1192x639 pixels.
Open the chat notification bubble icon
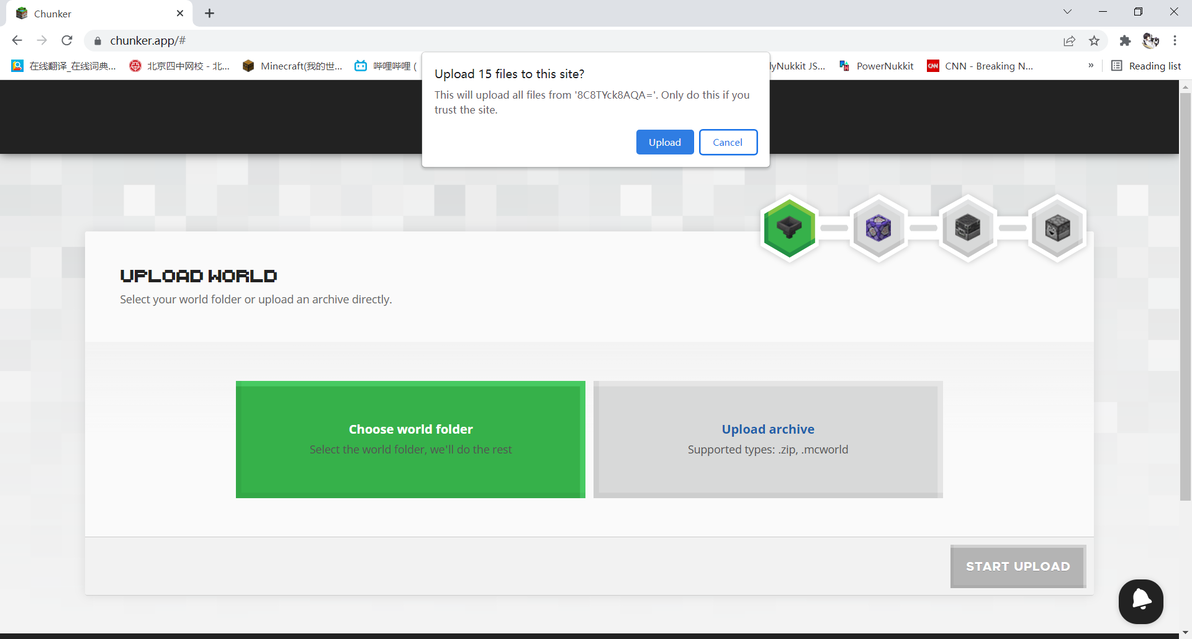1140,601
